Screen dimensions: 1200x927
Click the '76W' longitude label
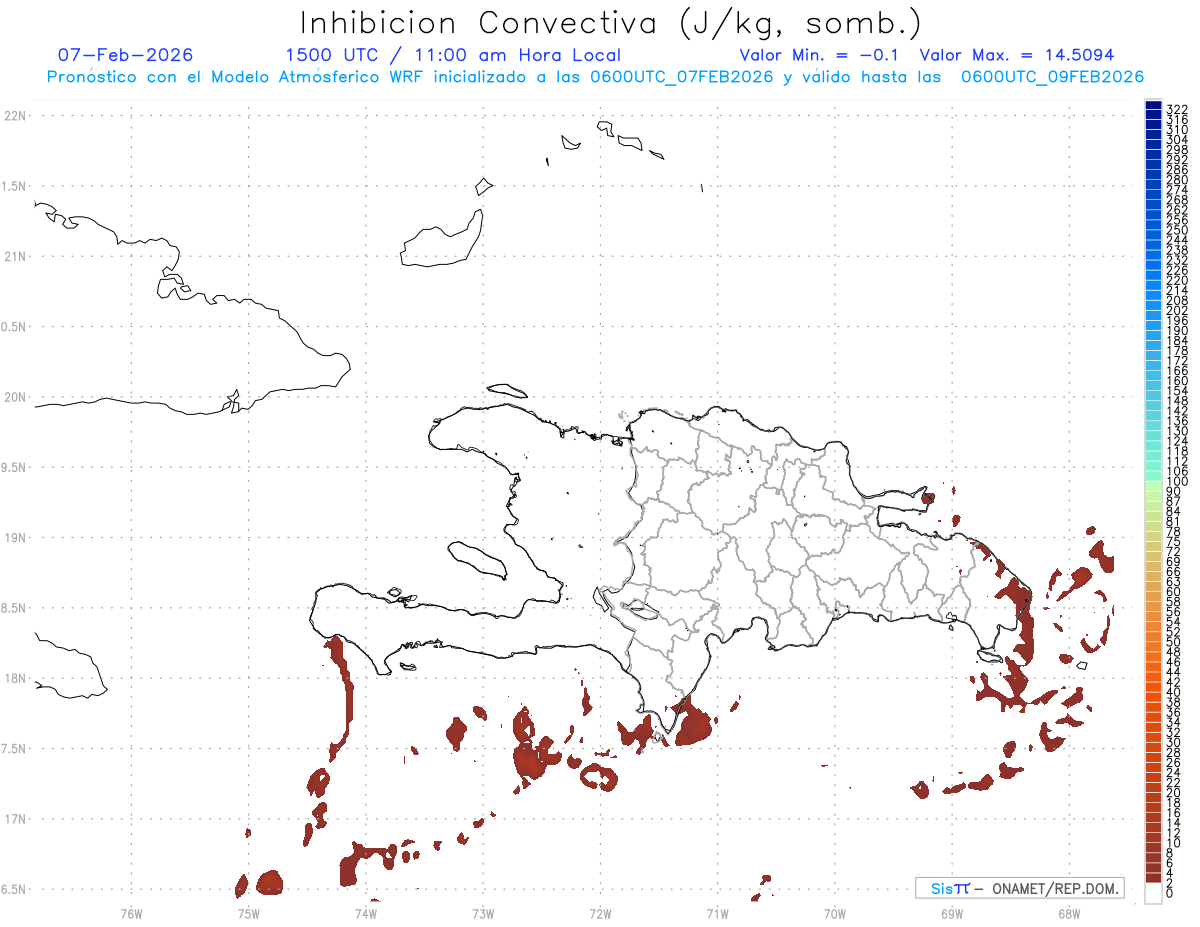pos(131,912)
